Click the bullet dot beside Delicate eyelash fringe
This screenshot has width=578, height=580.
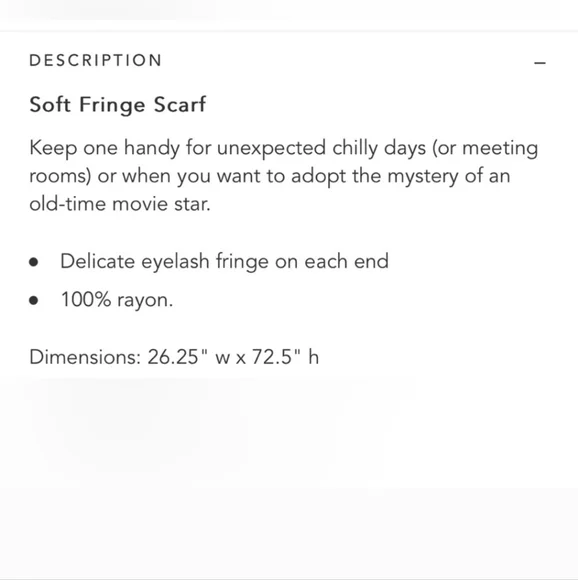pyautogui.click(x=34, y=262)
